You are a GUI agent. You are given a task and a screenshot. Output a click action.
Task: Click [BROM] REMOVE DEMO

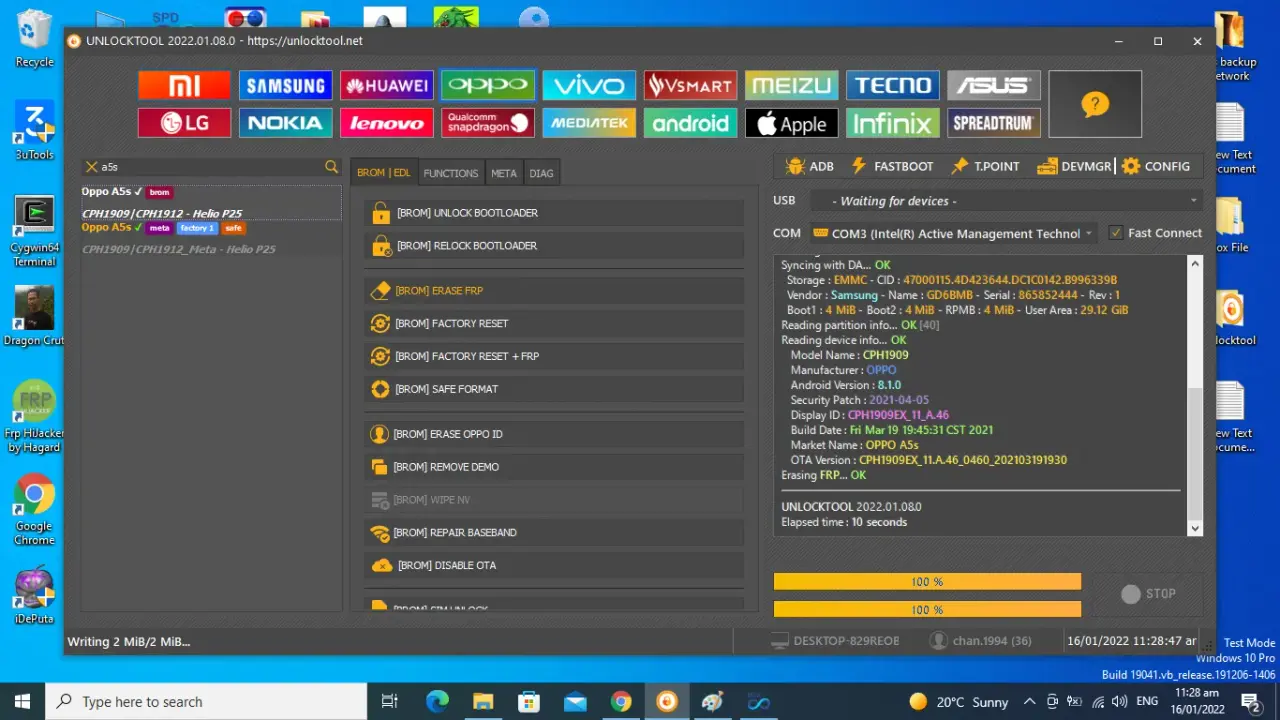pos(554,467)
